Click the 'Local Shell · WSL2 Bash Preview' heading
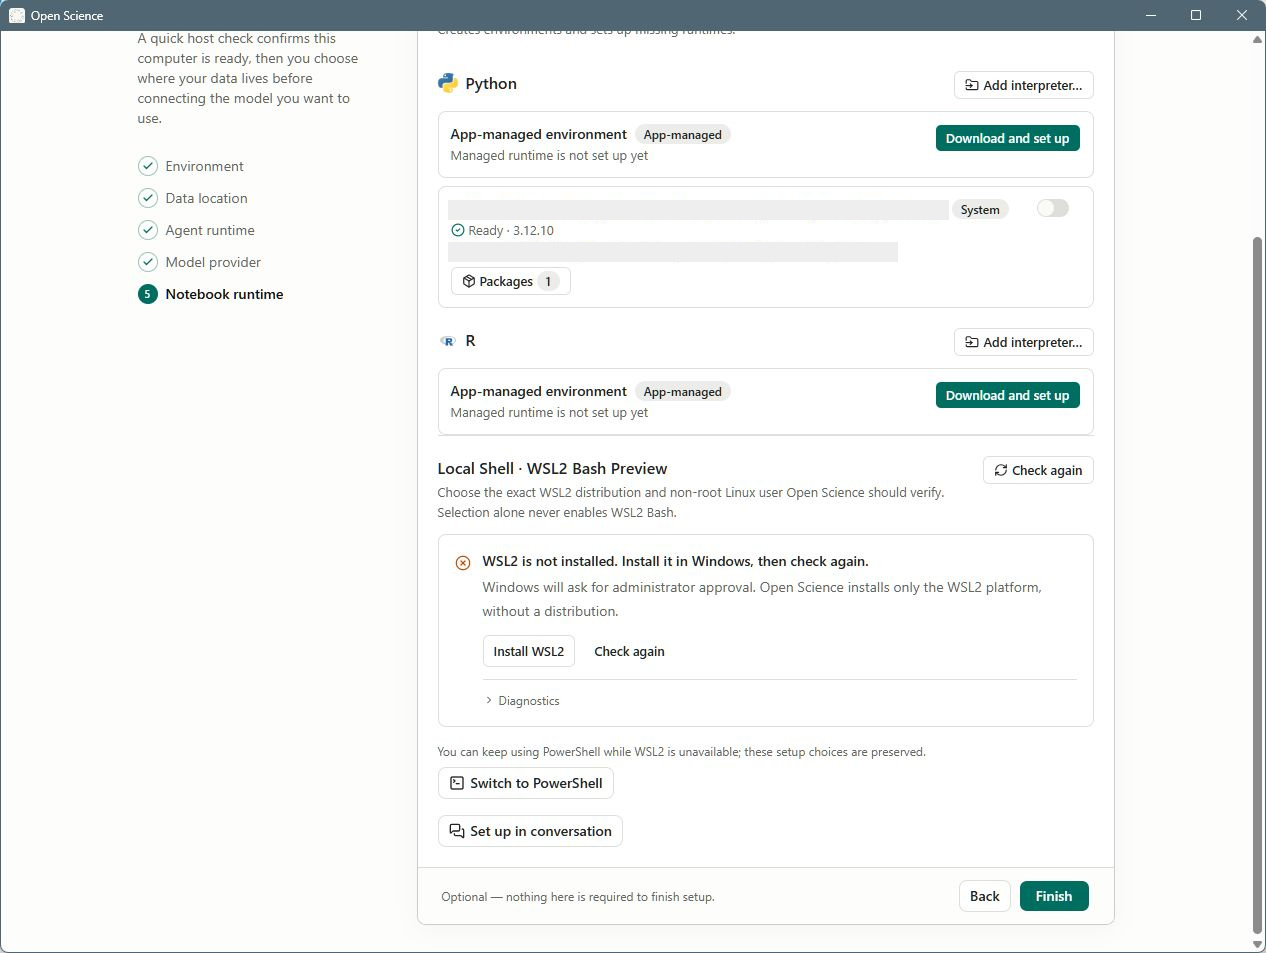The image size is (1266, 953). [552, 468]
